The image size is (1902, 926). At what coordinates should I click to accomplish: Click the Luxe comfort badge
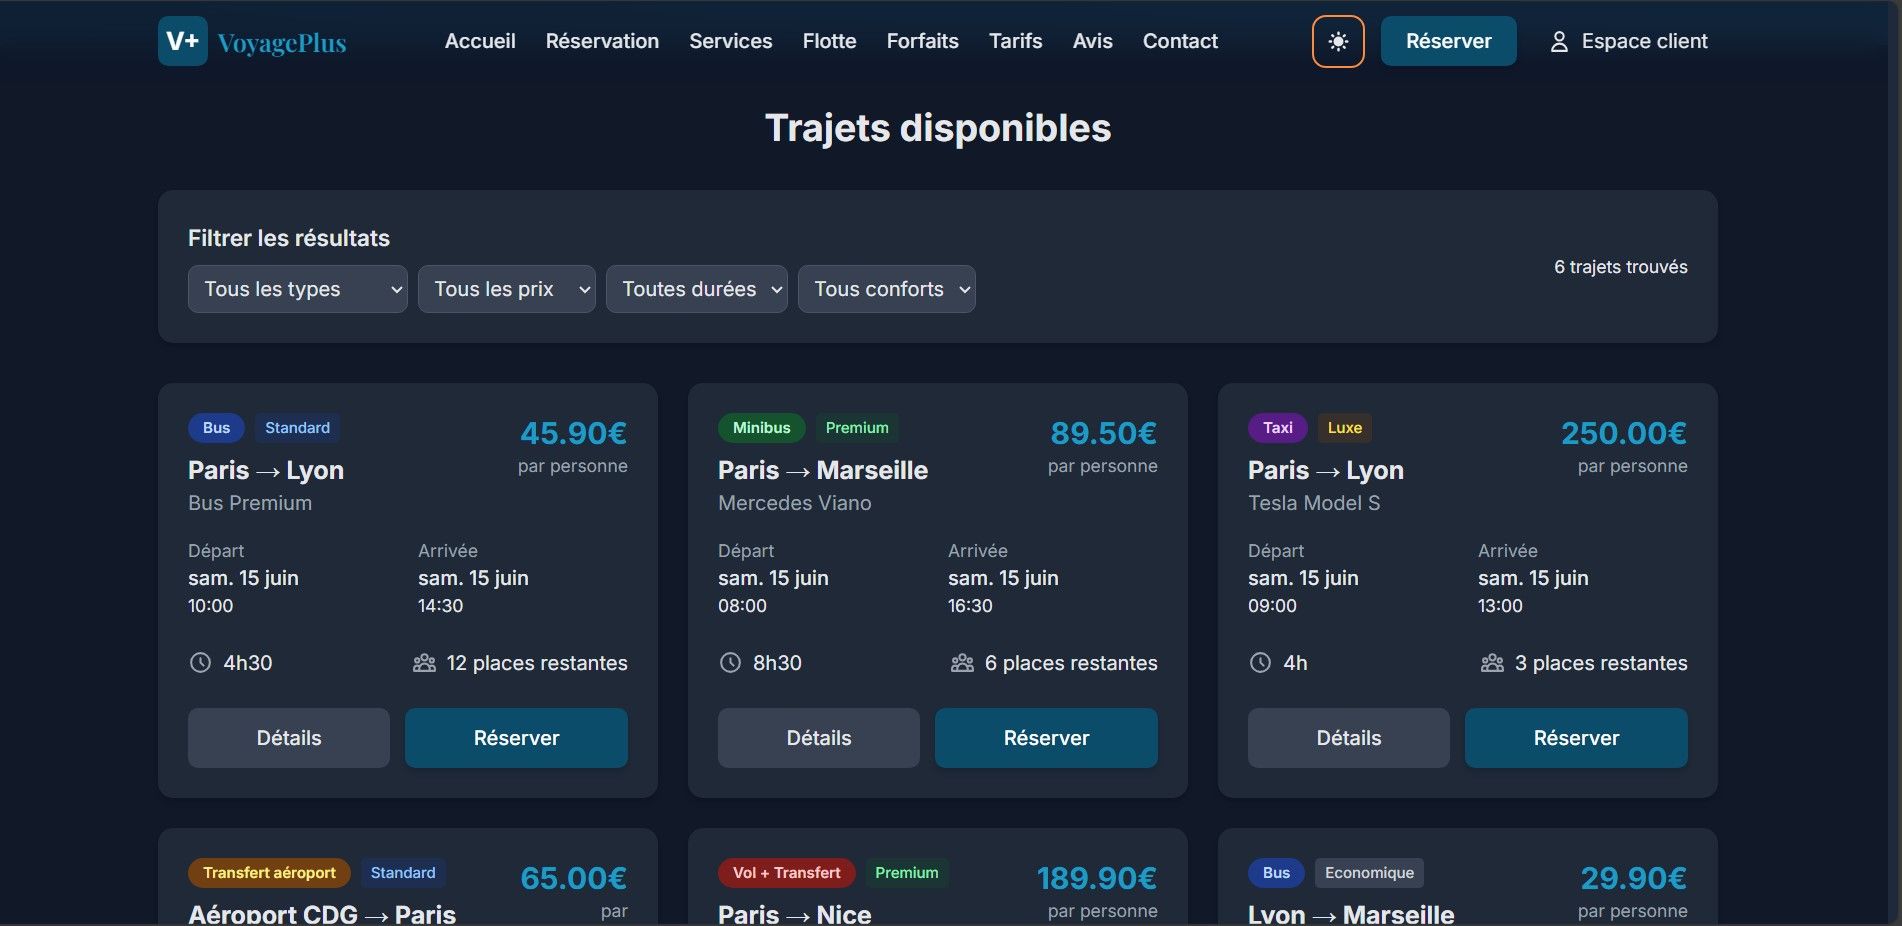1345,428
